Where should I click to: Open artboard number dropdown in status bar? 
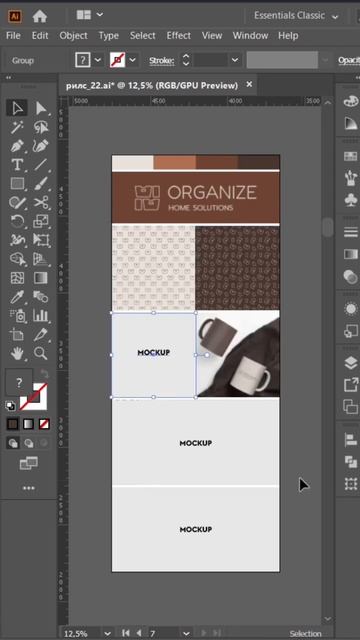[x=186, y=634]
